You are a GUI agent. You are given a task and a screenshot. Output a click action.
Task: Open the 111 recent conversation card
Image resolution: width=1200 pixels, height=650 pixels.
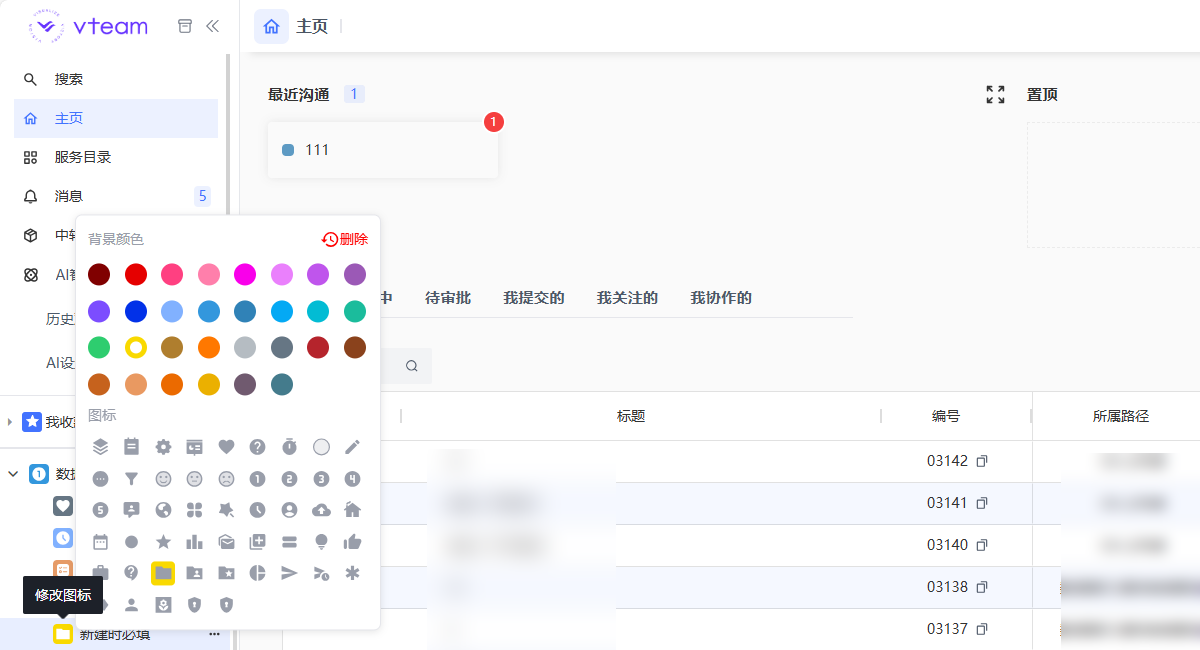383,150
